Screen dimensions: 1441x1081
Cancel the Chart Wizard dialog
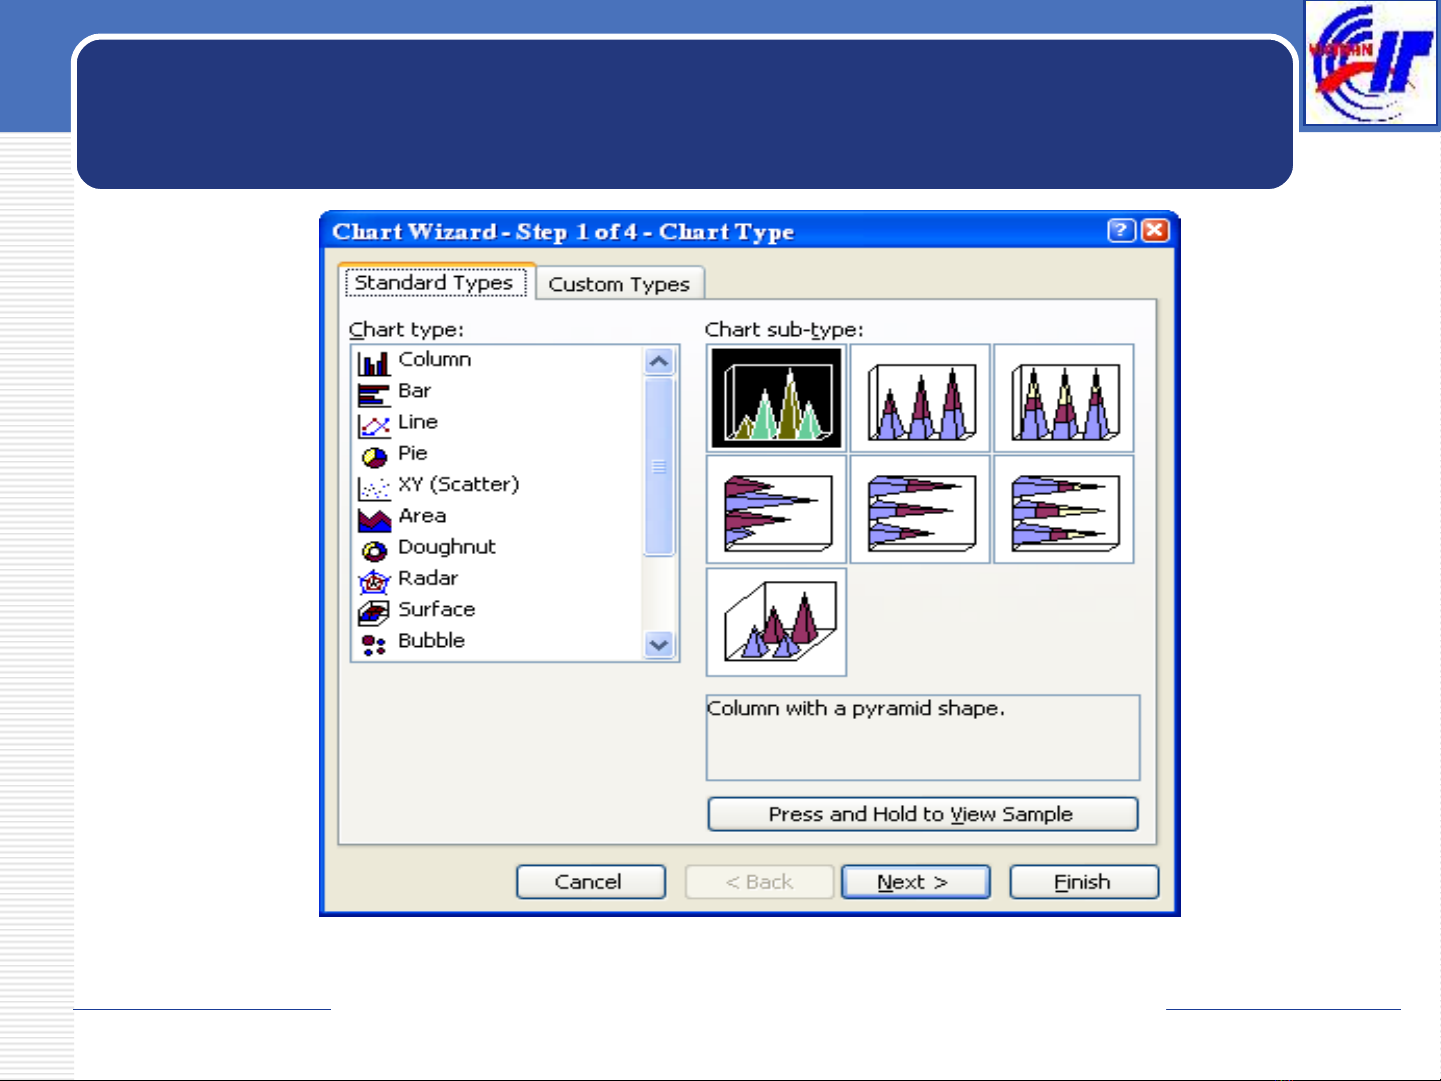(590, 882)
